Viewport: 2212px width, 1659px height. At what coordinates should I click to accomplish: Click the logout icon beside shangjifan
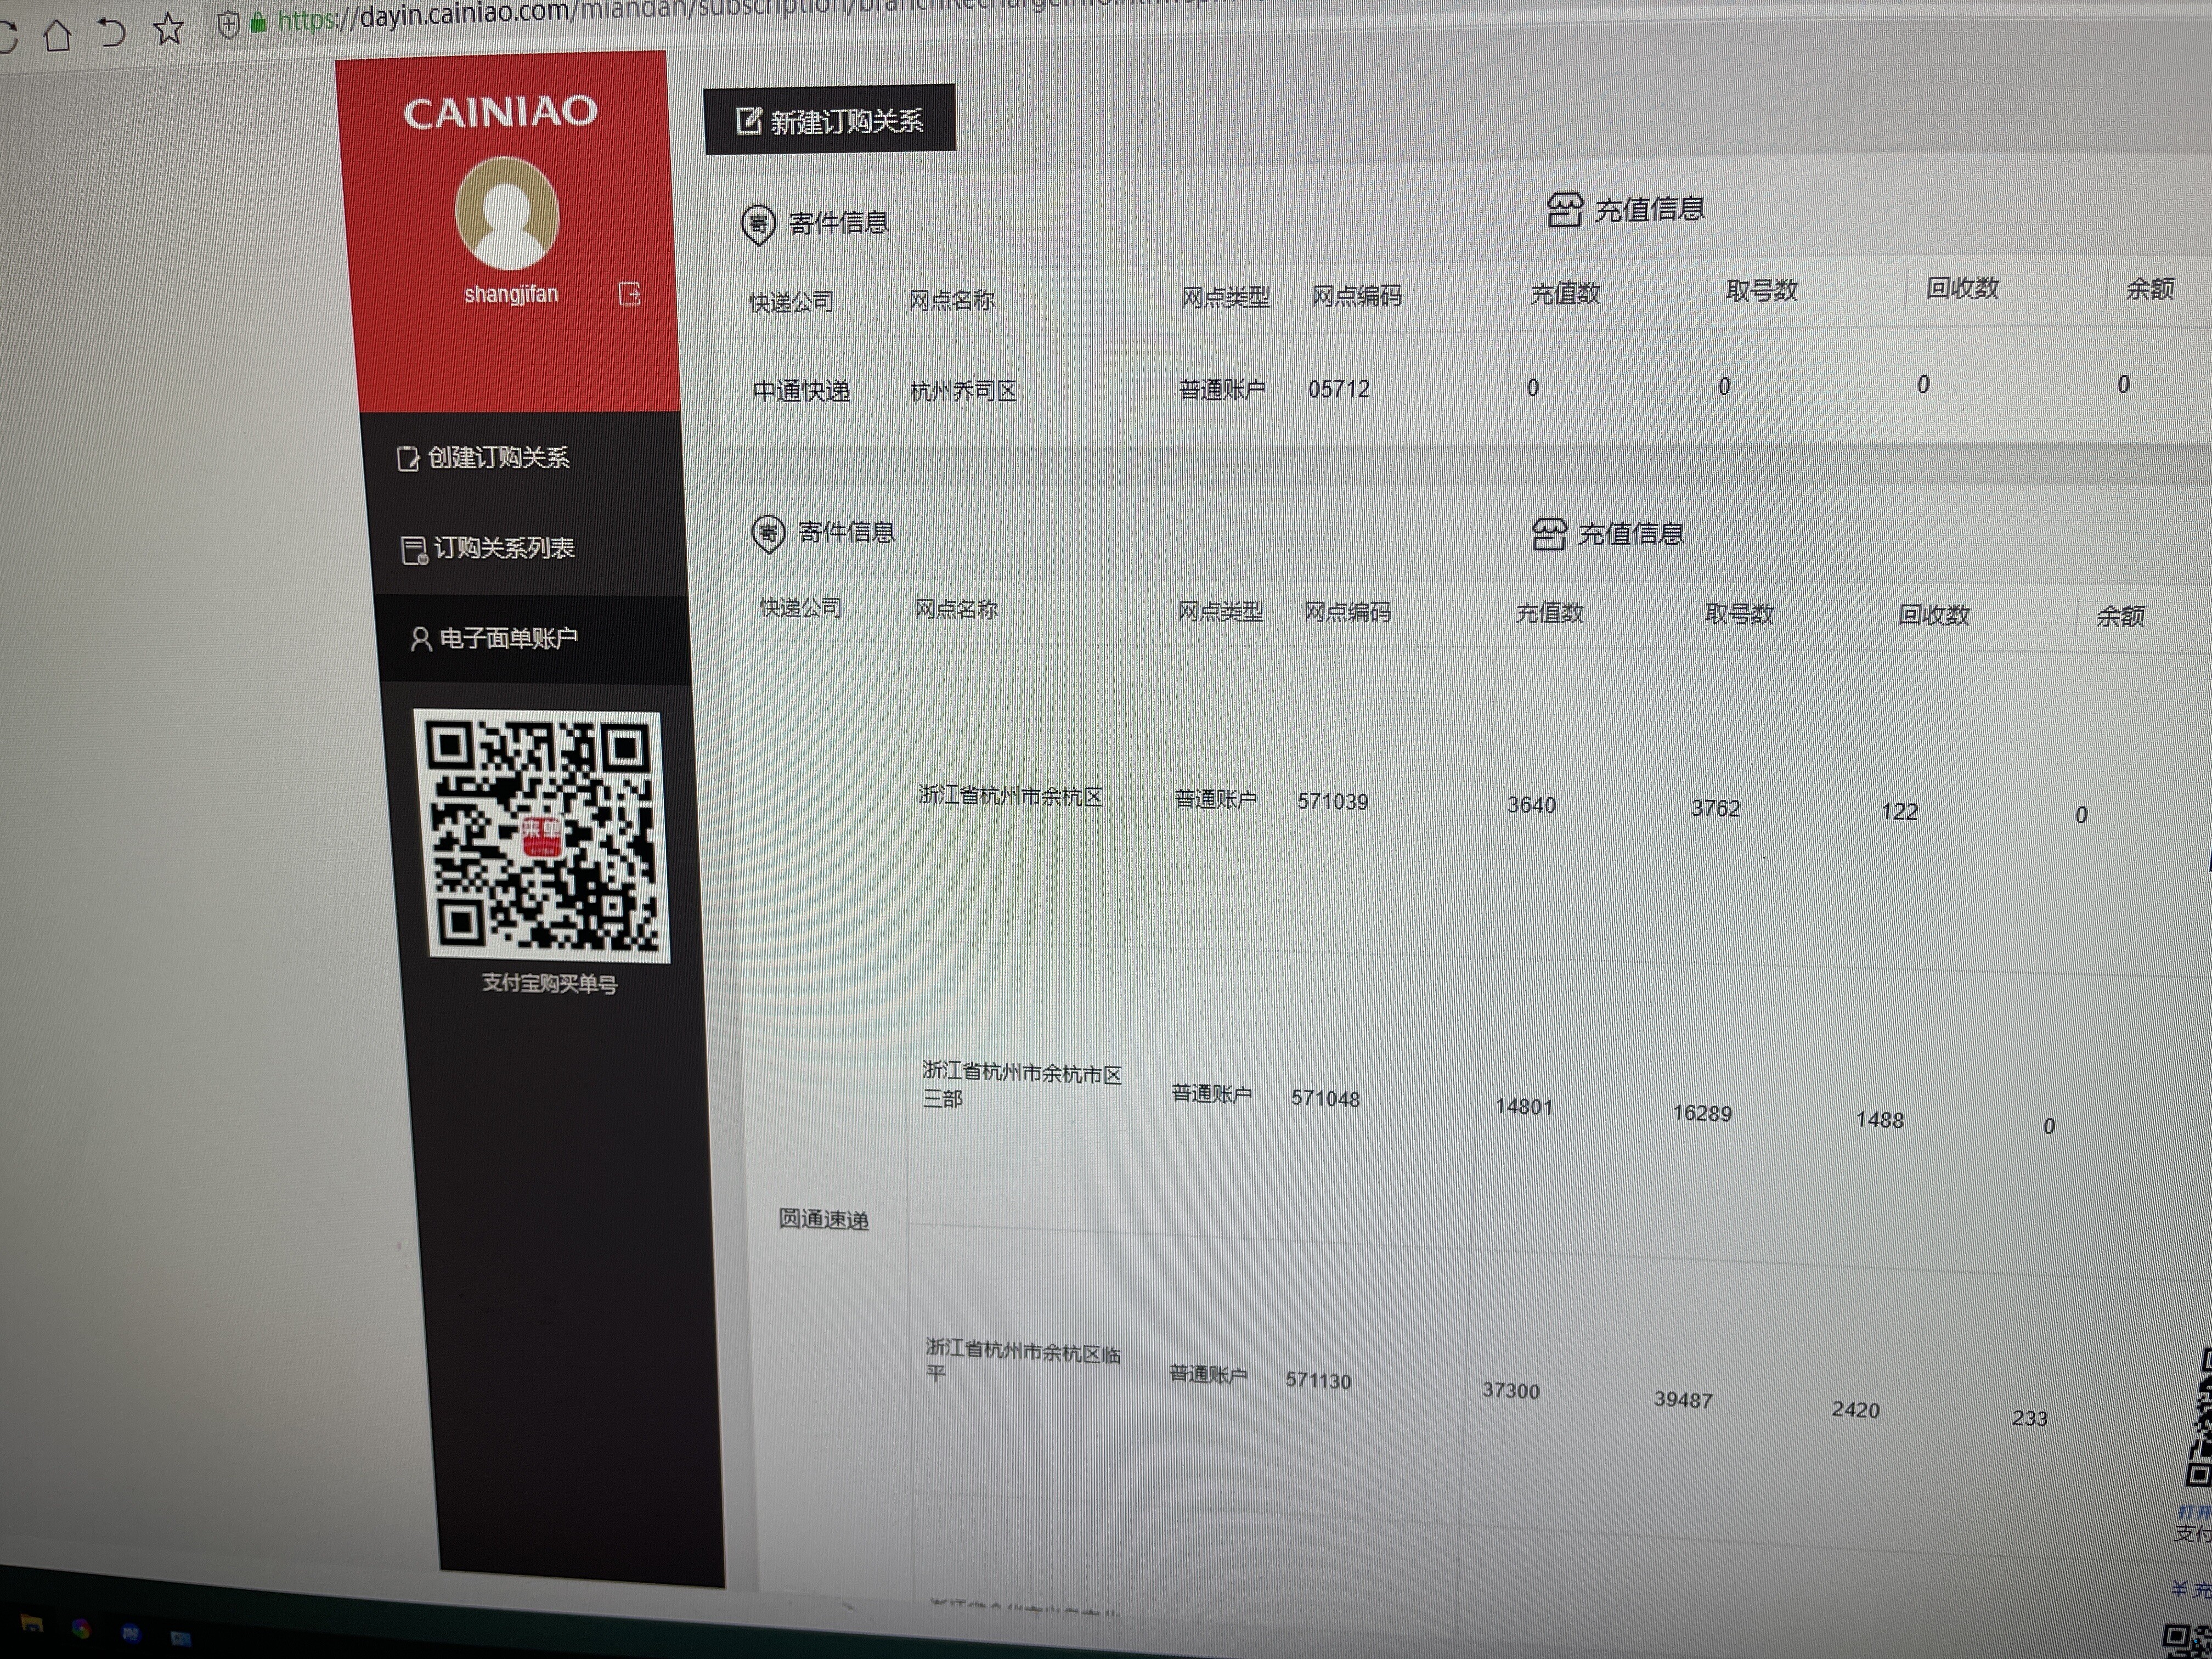click(629, 294)
